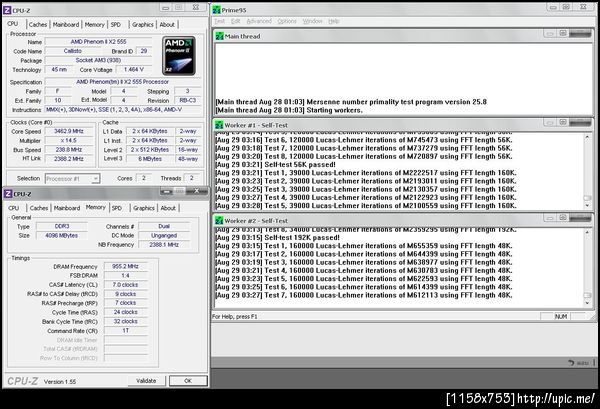Click the 'Self-test 192K passed!' log line

[277, 238]
